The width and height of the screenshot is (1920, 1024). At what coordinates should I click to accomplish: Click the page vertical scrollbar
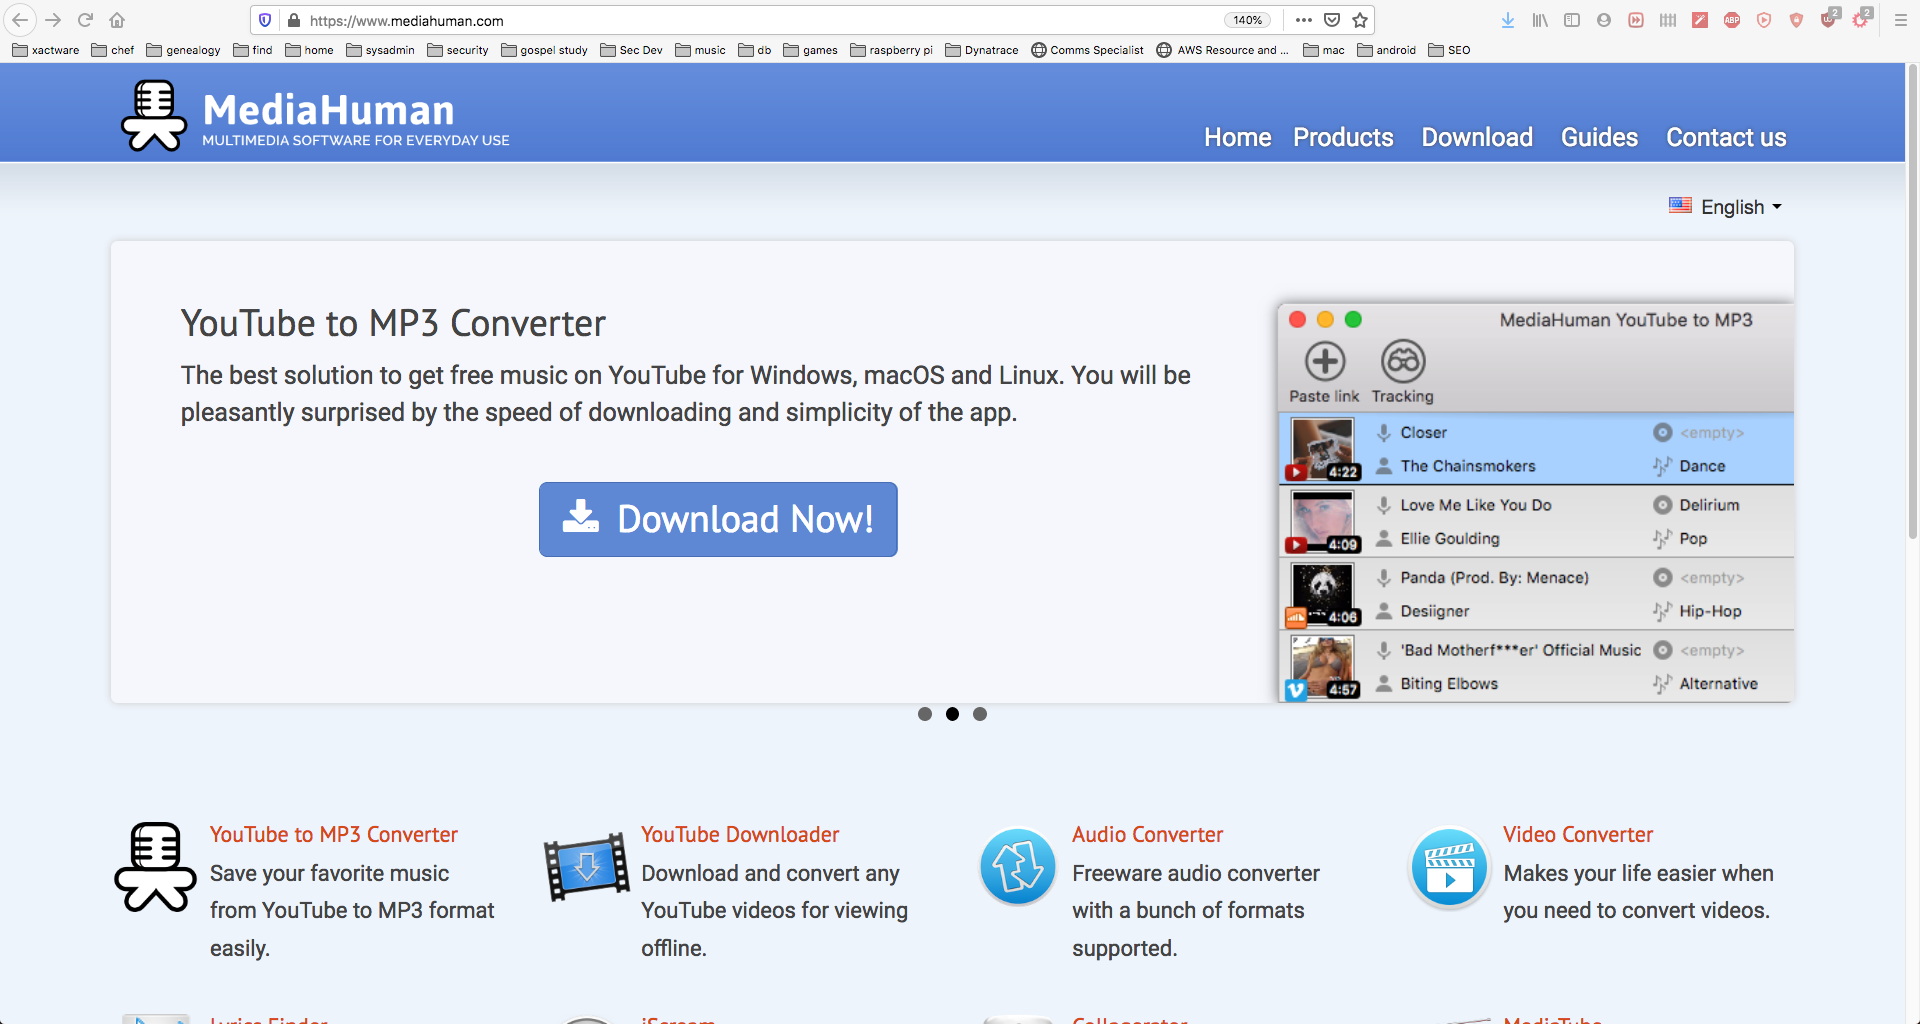[x=1912, y=300]
